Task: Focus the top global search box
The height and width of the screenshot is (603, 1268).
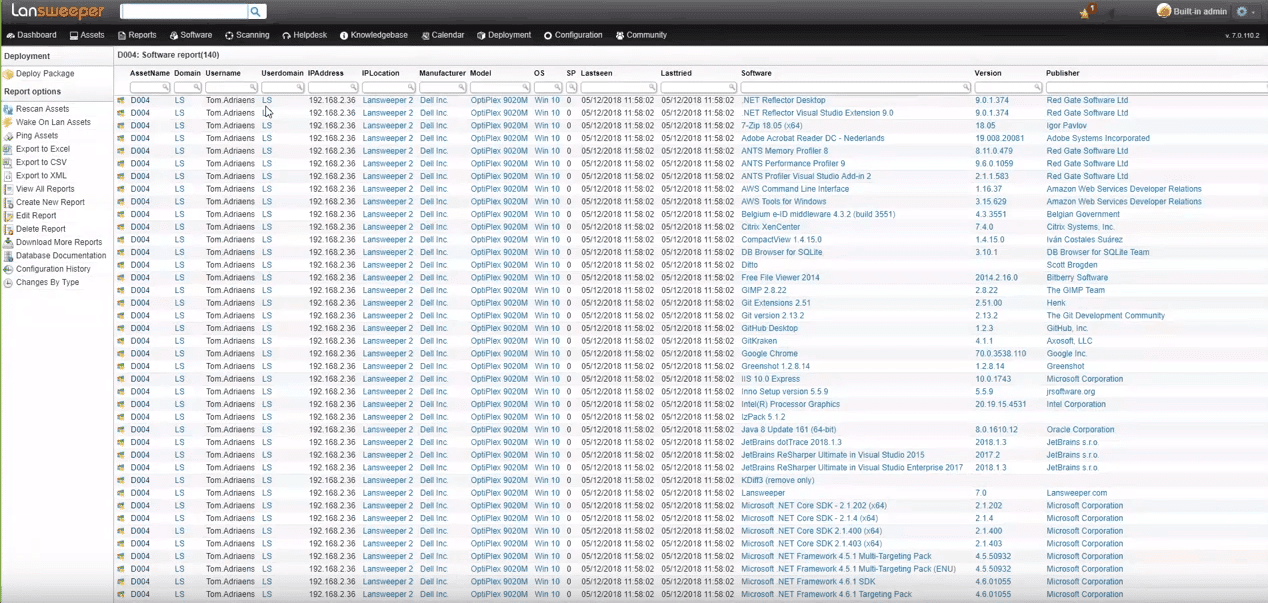Action: pos(184,12)
